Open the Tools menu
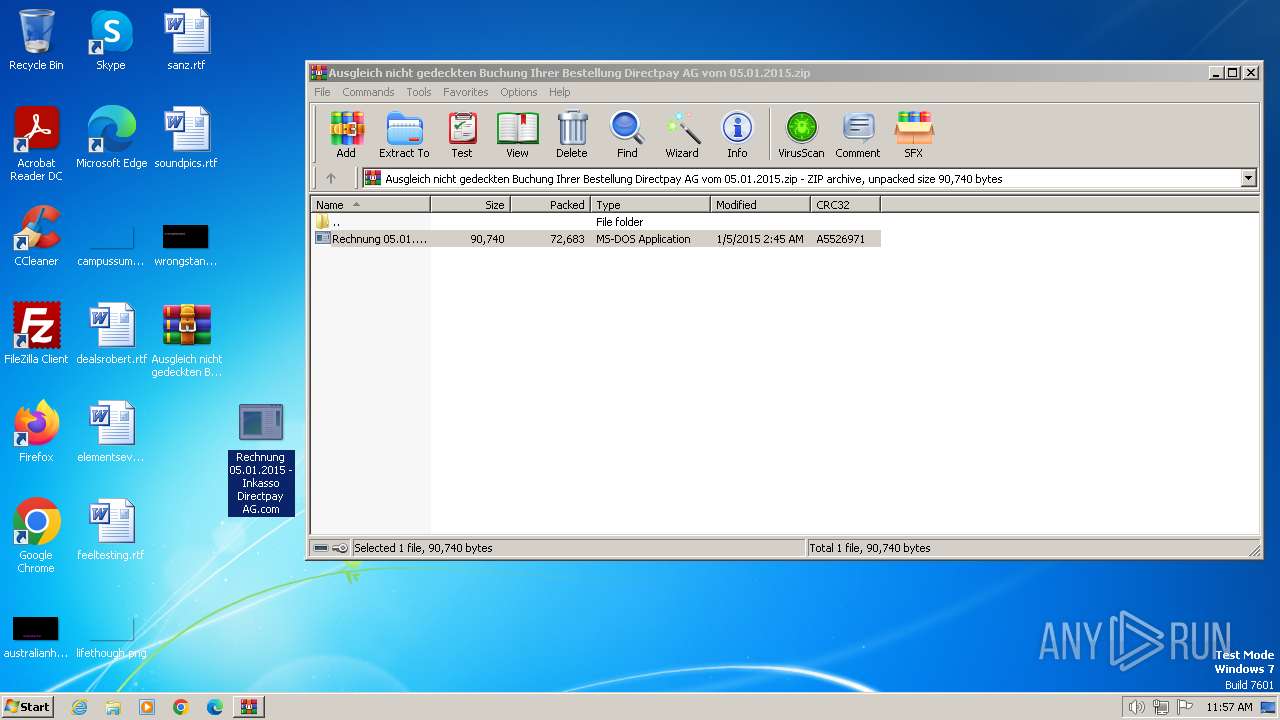 [x=419, y=92]
